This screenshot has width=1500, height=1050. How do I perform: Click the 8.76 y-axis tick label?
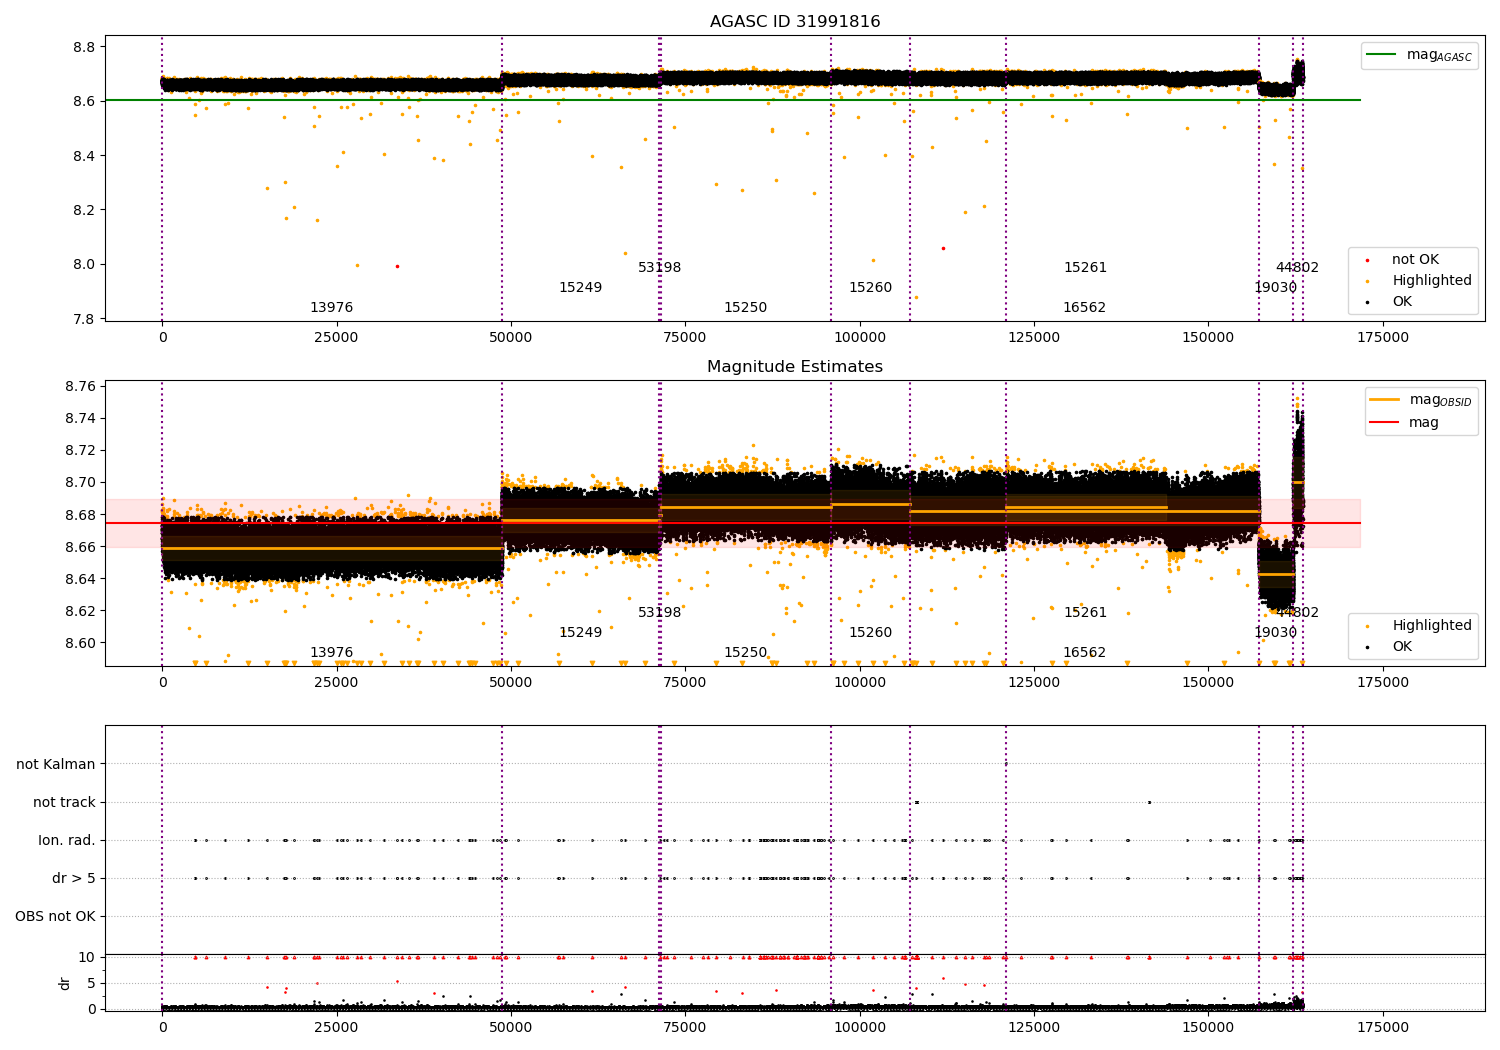point(79,386)
